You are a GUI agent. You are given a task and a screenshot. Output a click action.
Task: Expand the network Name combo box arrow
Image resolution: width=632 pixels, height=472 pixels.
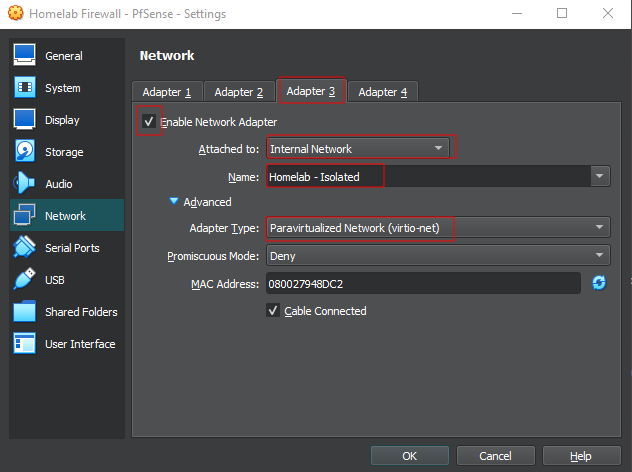[x=600, y=176]
